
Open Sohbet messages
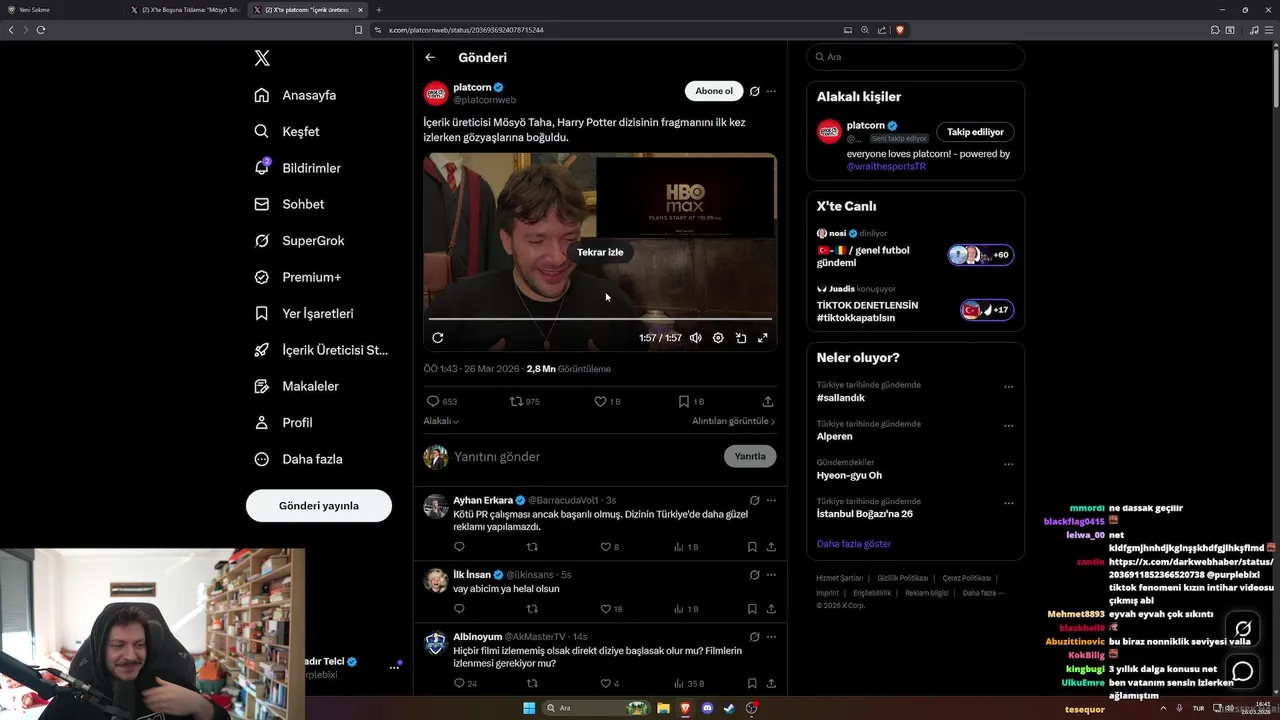[289, 204]
